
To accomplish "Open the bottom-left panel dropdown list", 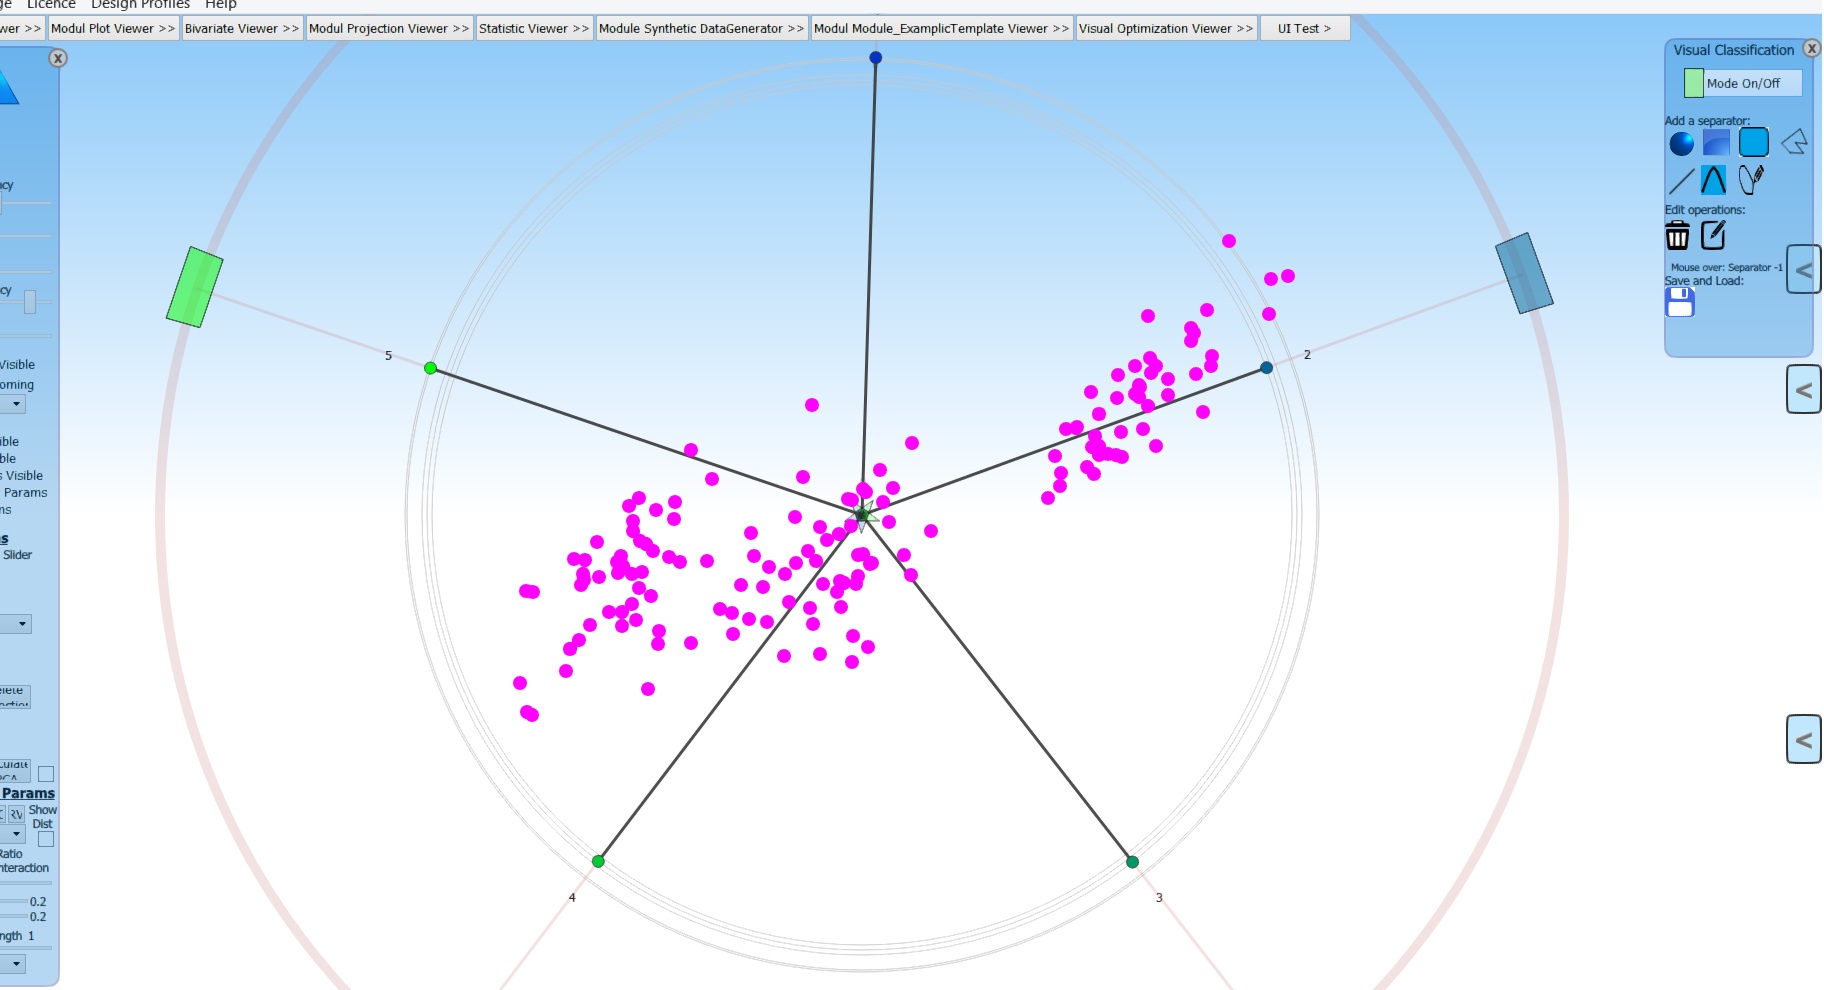I will tap(15, 963).
